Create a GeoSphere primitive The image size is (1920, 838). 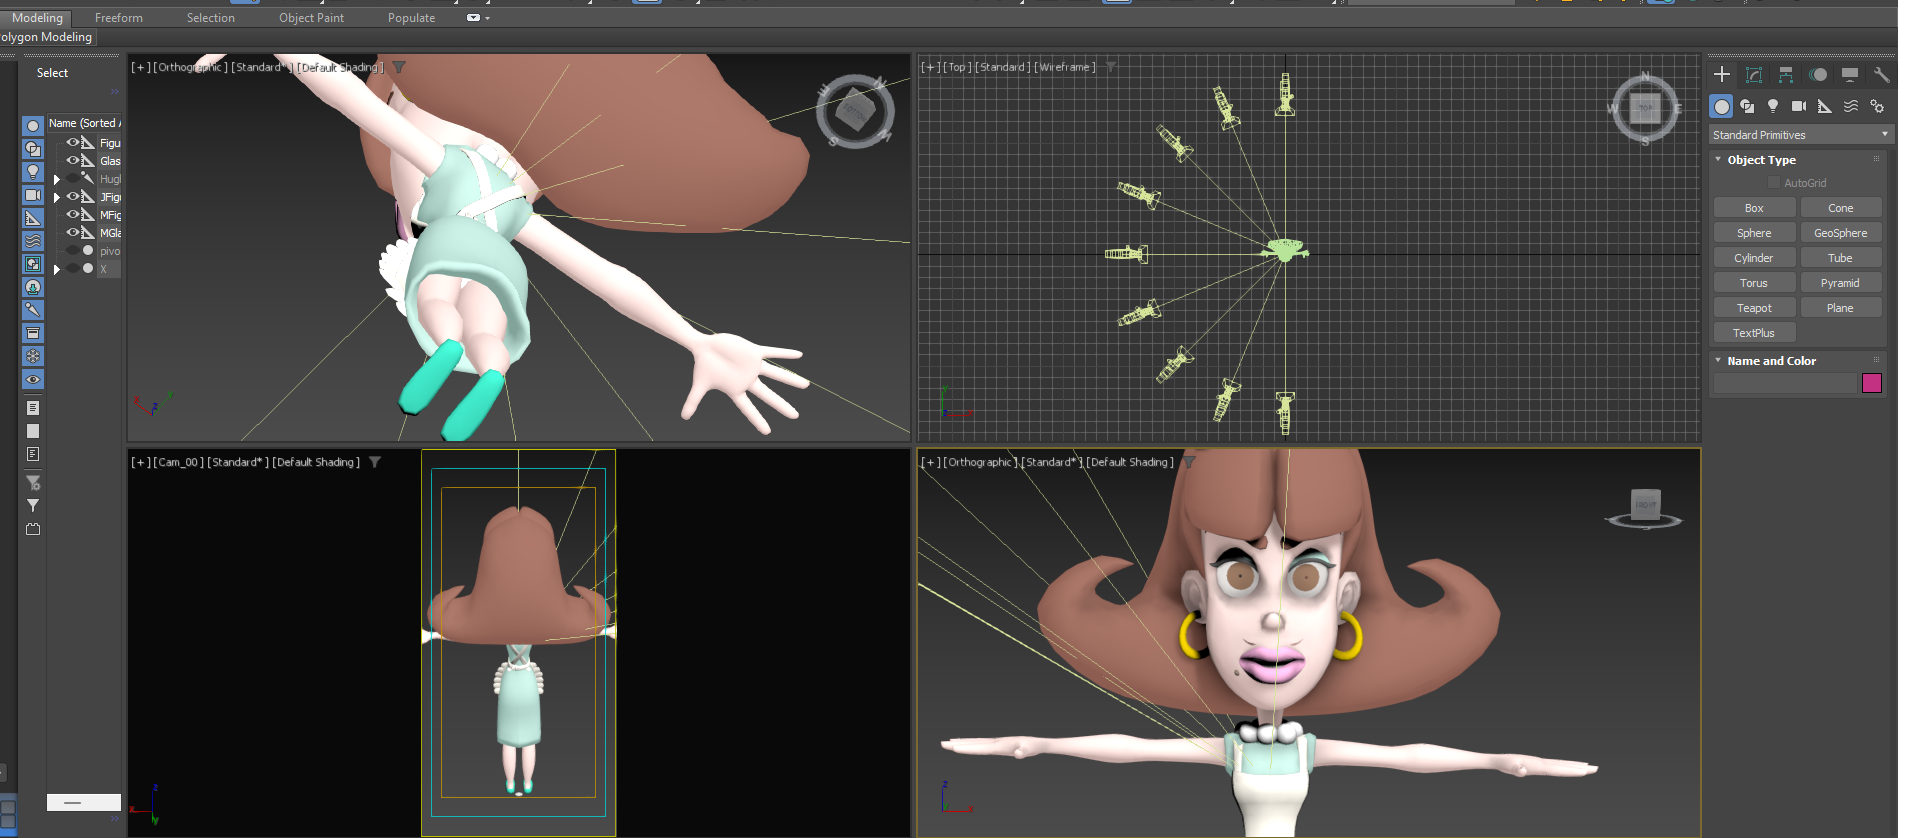coord(1840,233)
